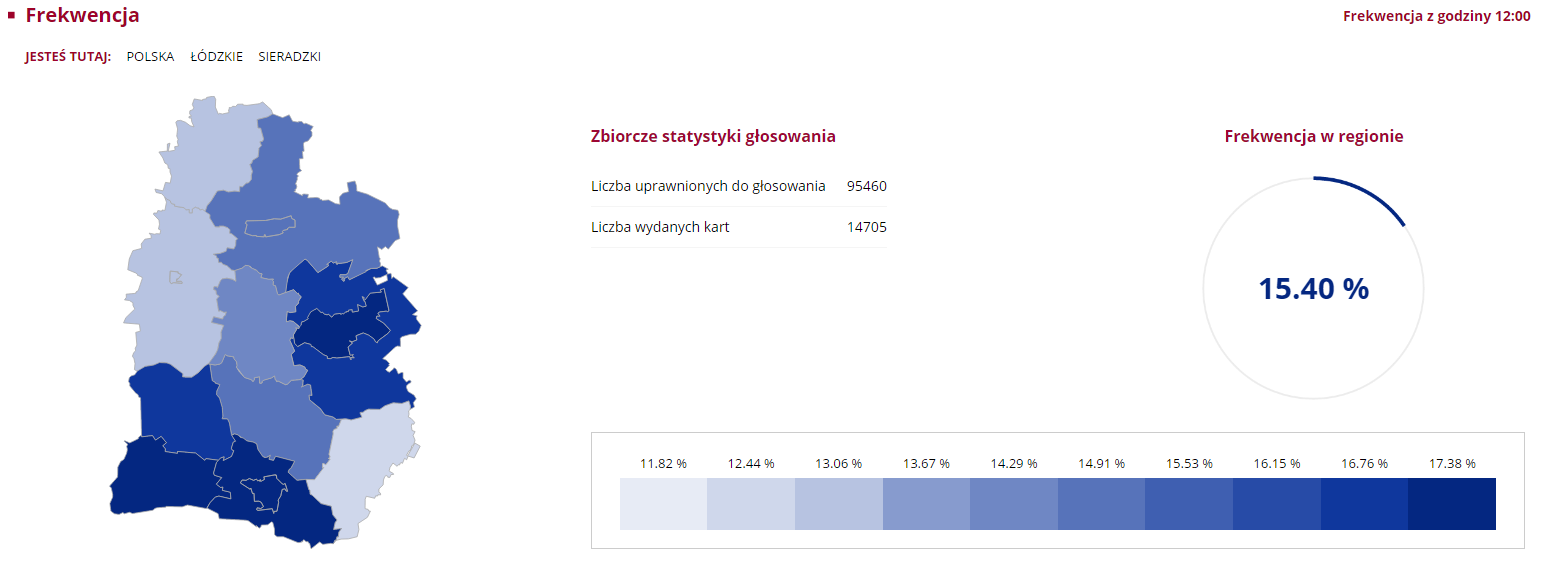1542x565 pixels.
Task: Click POLSKA in the breadcrumb trail
Action: pos(150,57)
